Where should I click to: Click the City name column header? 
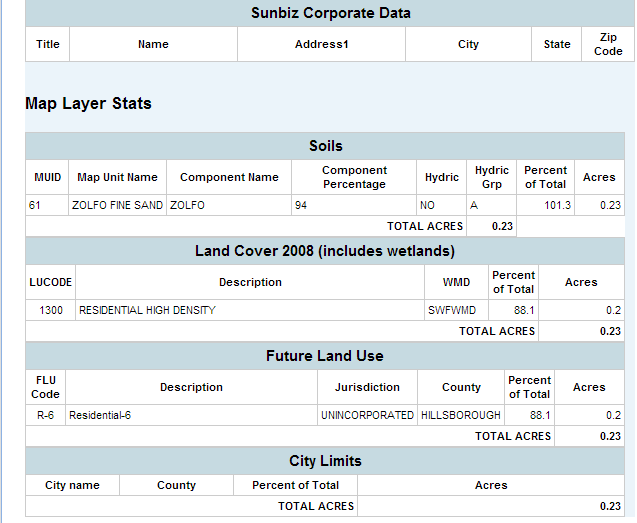click(72, 485)
